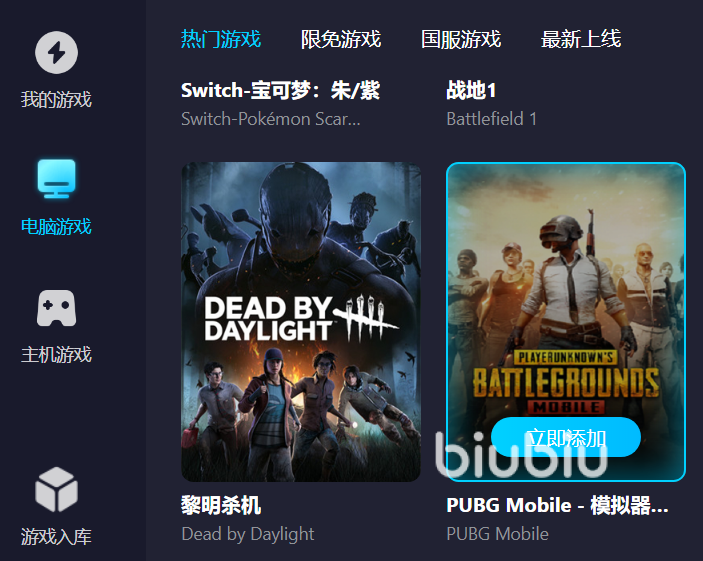
Task: Open the 主机游戏 gamepad icon
Action: pos(56,308)
